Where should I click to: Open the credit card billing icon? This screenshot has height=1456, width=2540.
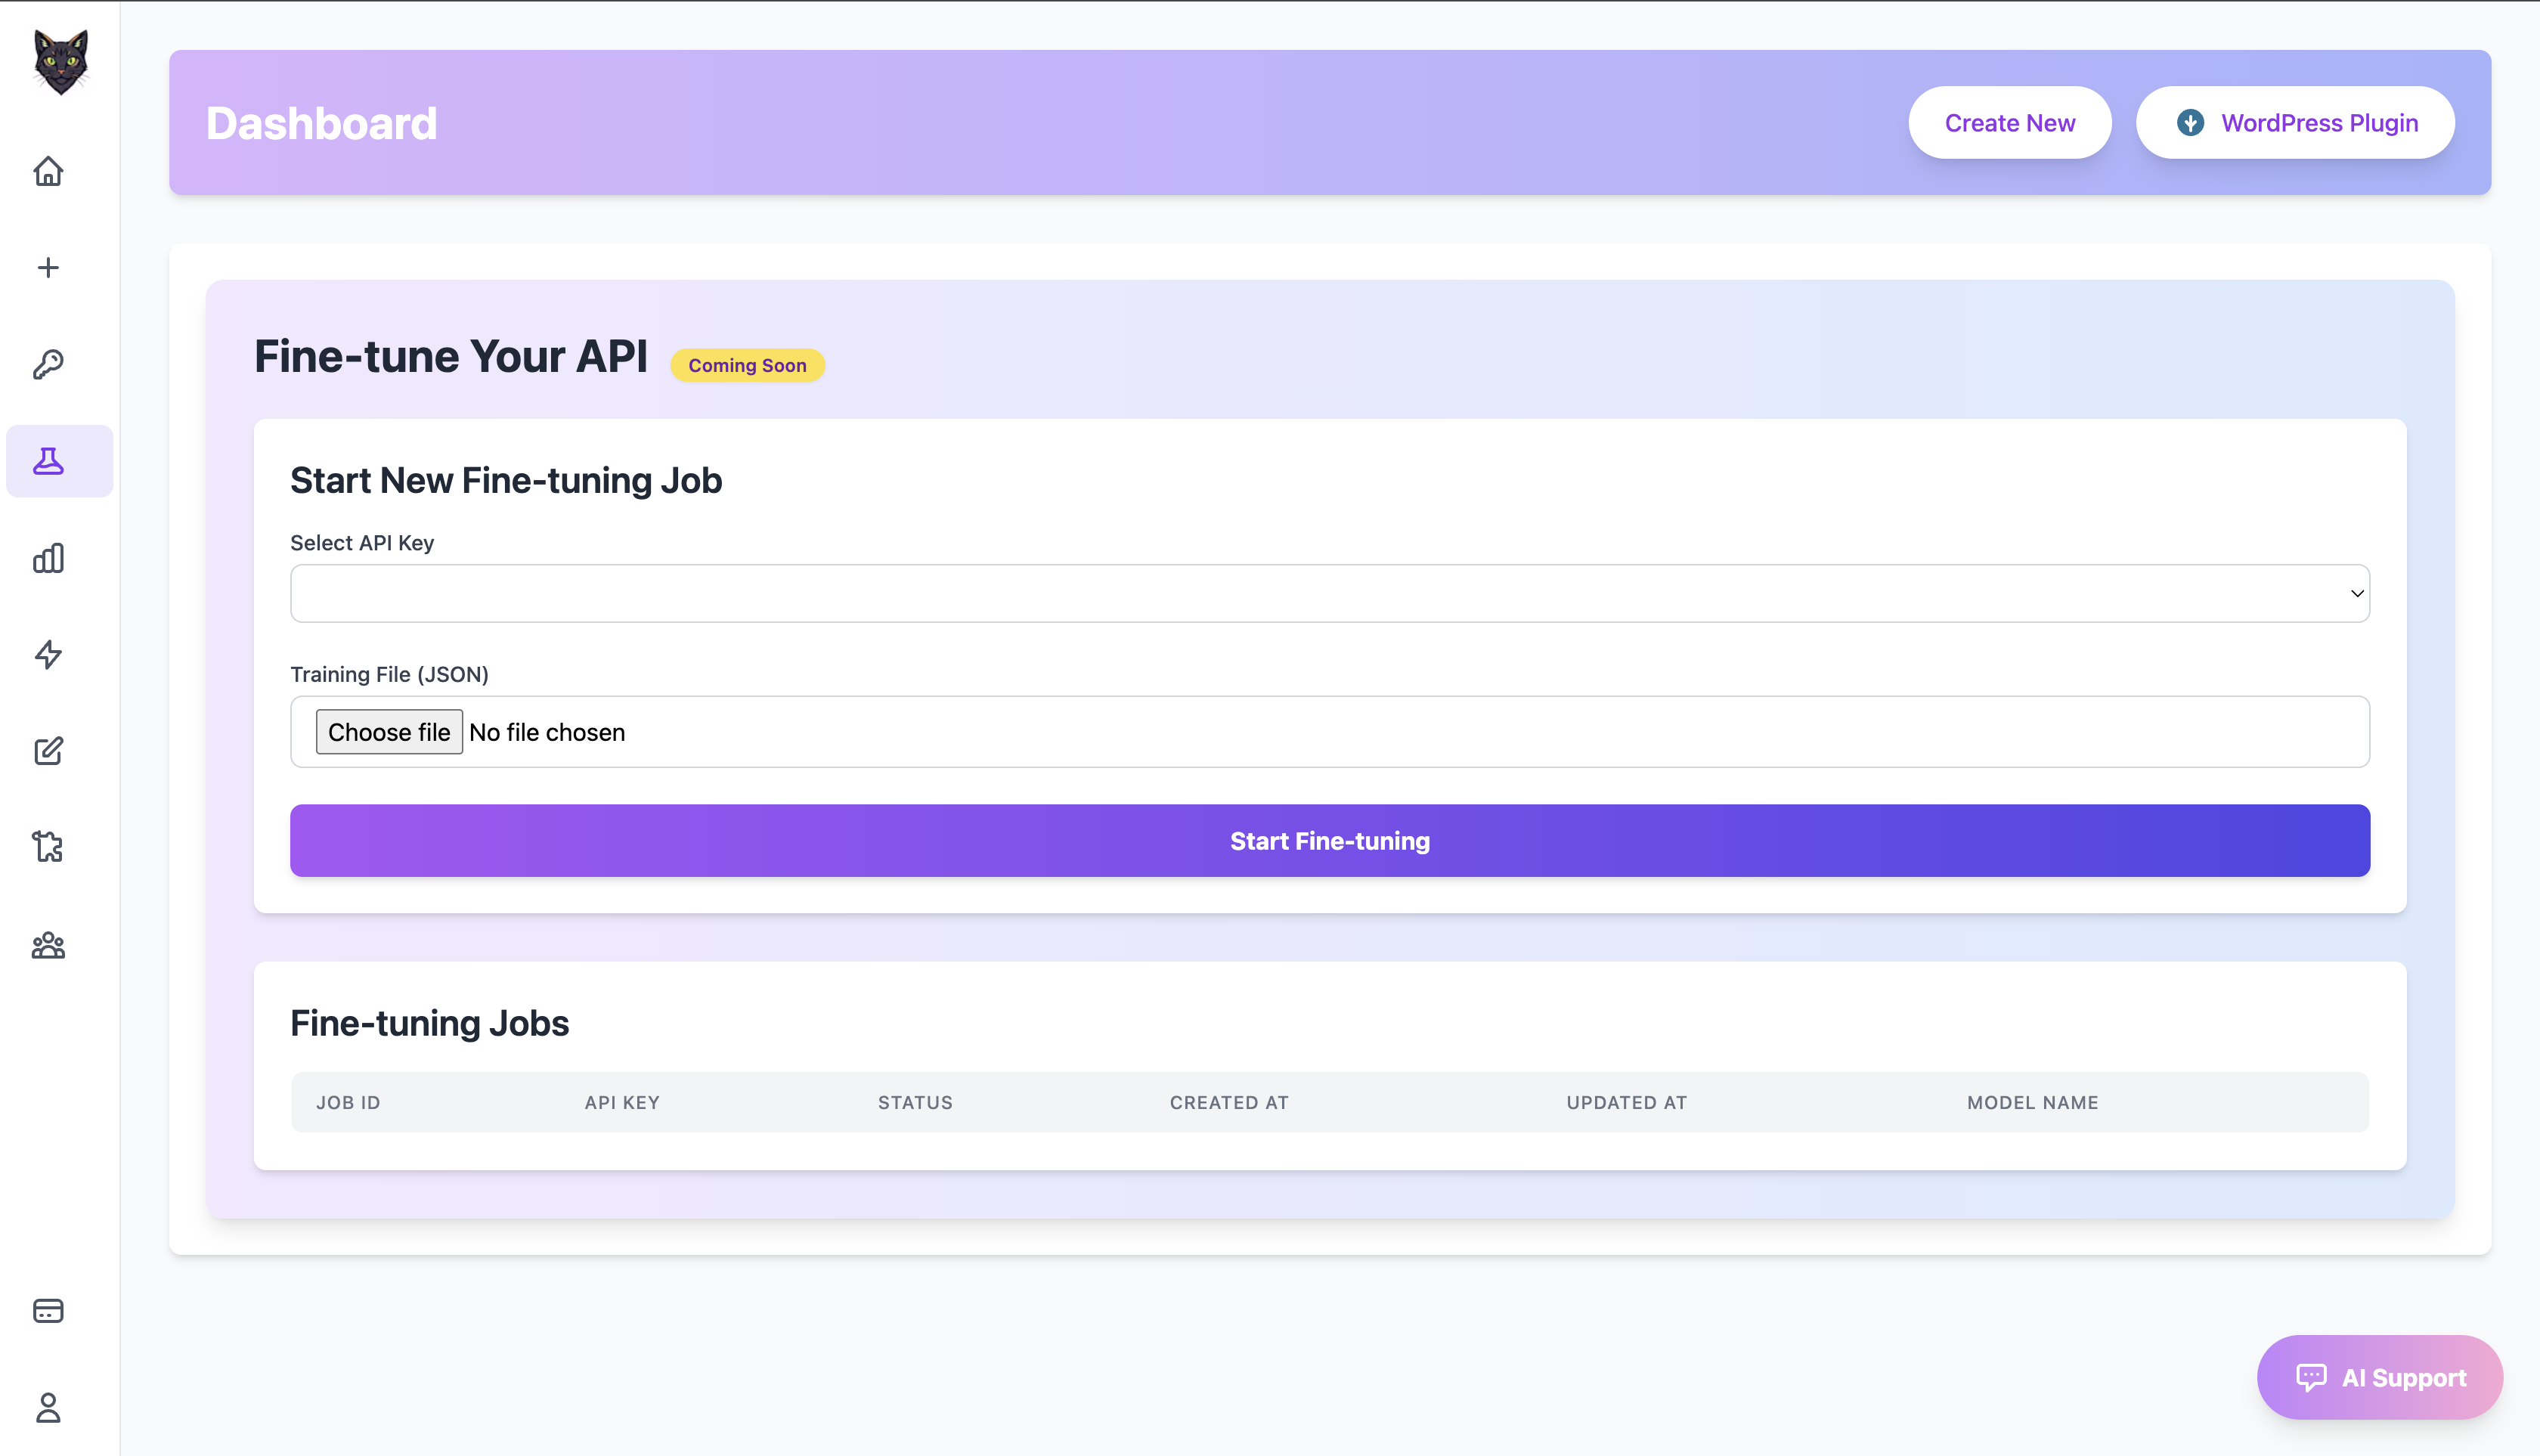point(48,1311)
